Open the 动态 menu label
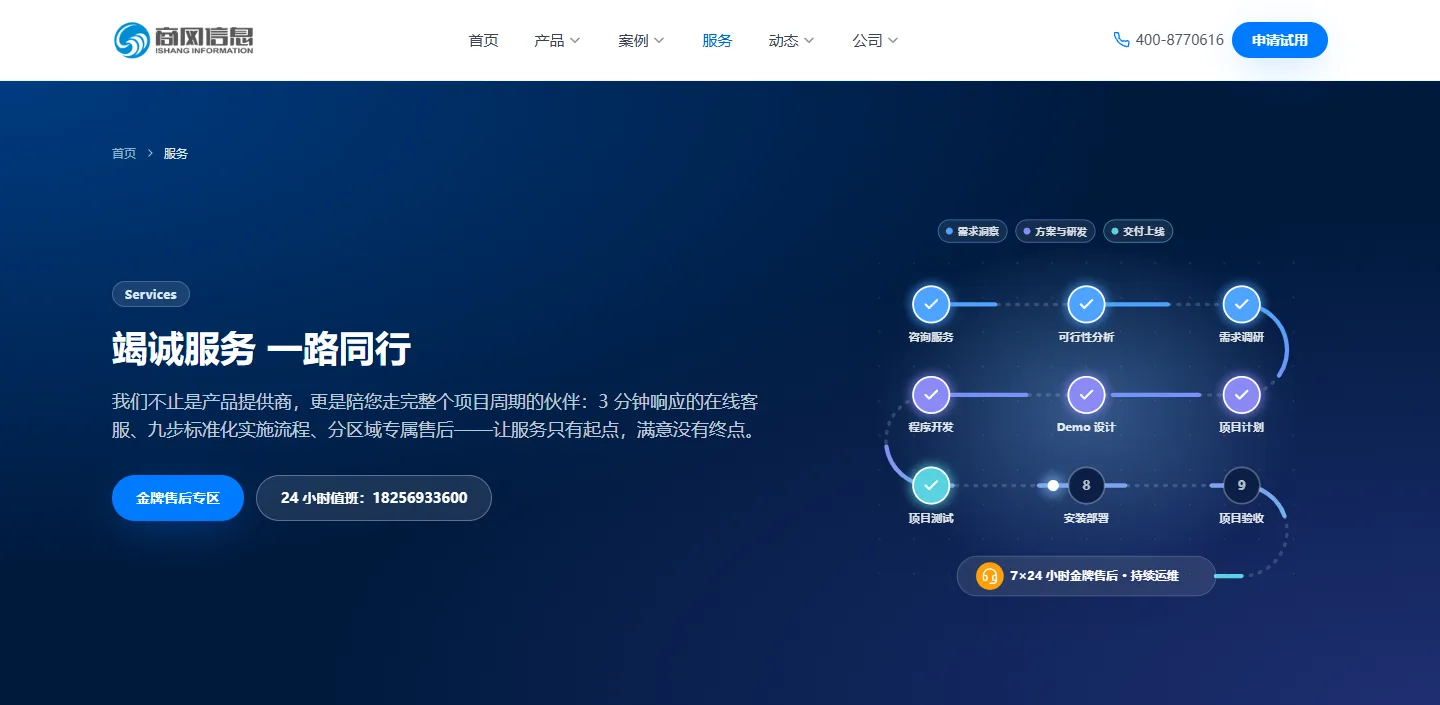 (783, 40)
